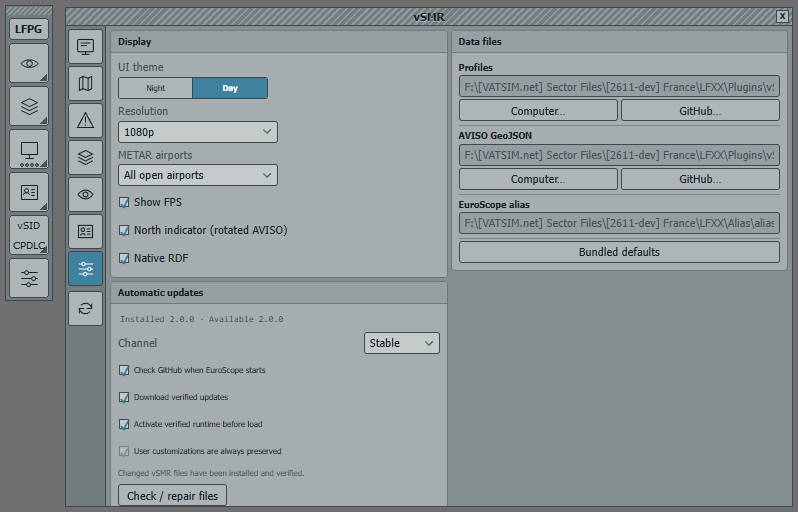This screenshot has width=798, height=512.
Task: Open the monitor screens menu in left toolbar
Action: (x=29, y=150)
